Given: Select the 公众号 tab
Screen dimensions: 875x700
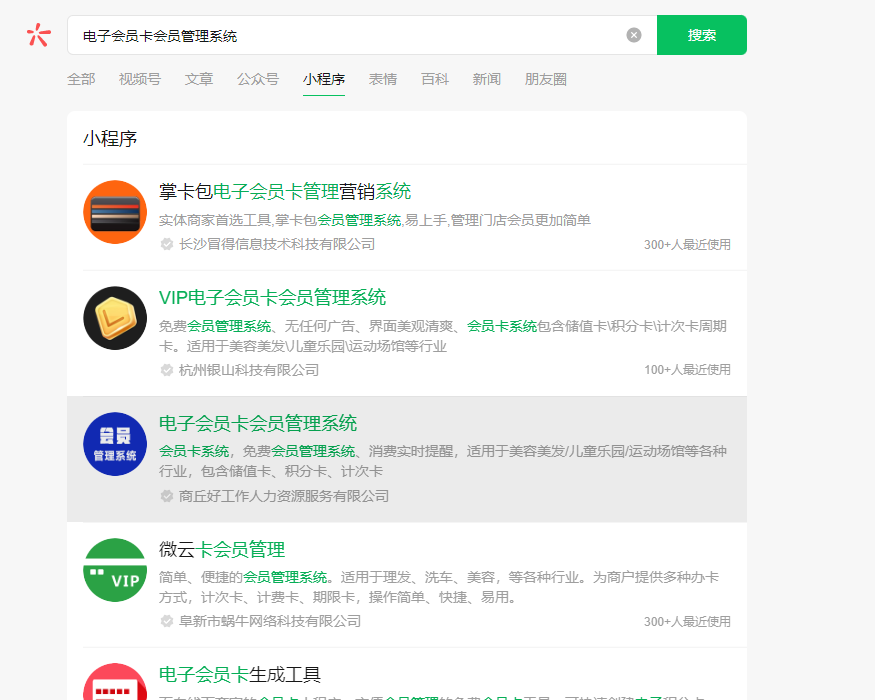Looking at the screenshot, I should 258,79.
